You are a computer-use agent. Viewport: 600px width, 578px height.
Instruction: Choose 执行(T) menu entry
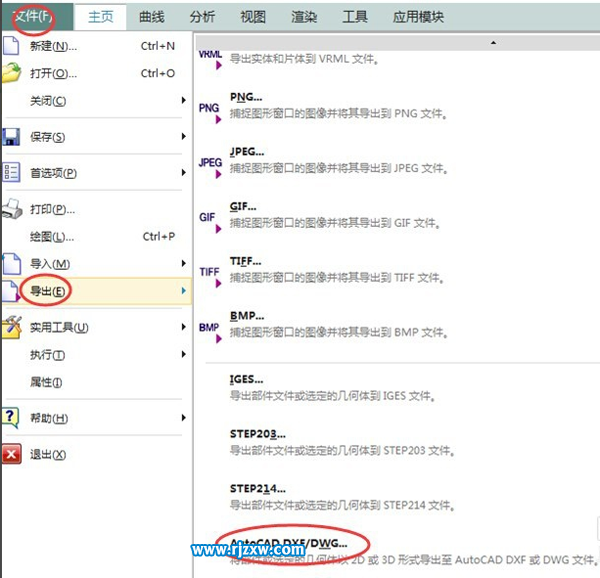96,355
